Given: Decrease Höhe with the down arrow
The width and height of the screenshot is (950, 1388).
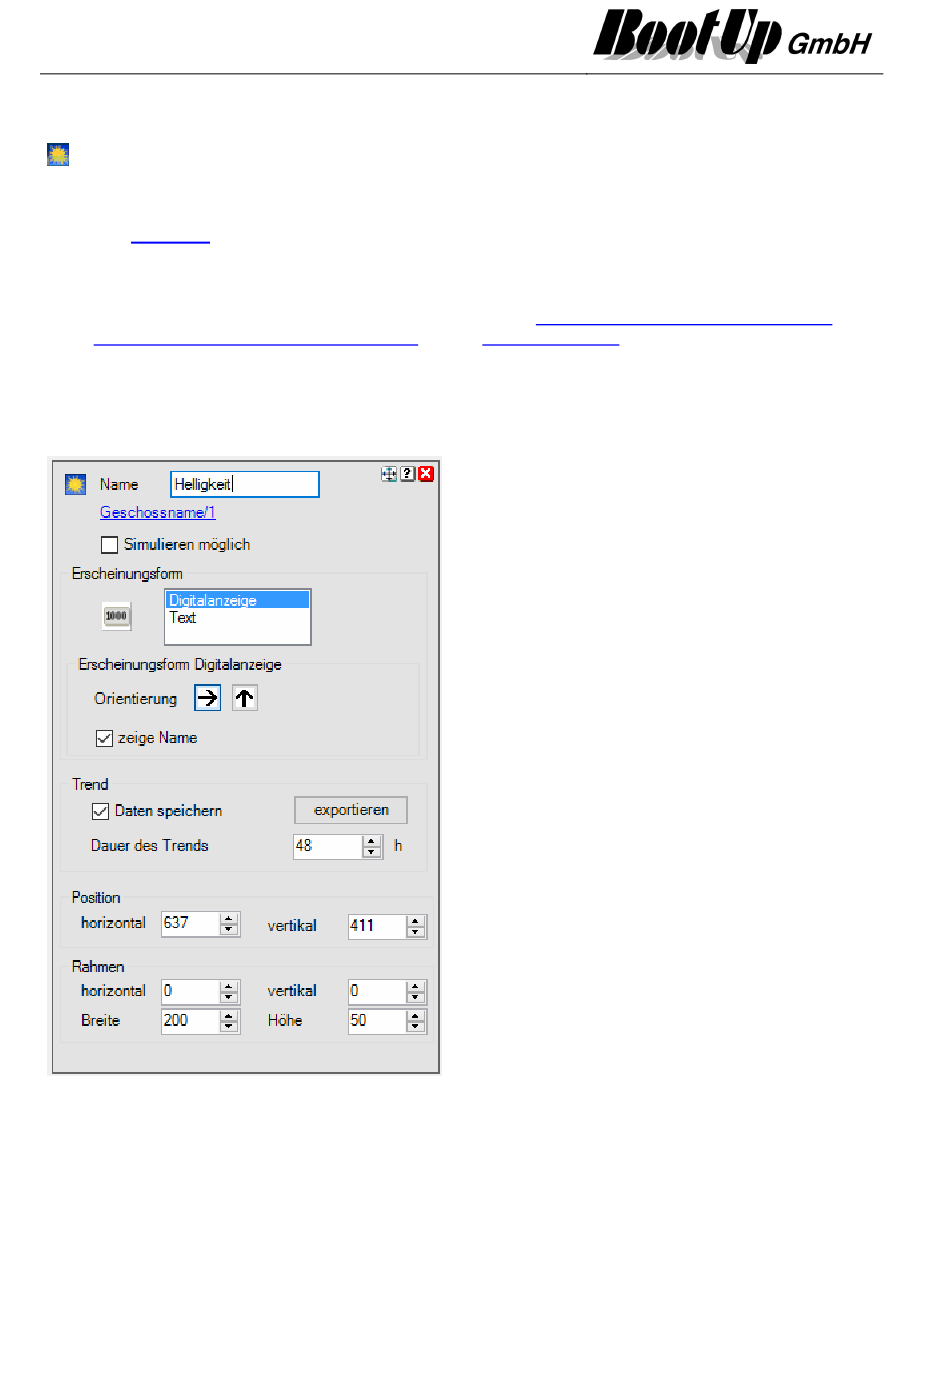Looking at the screenshot, I should [416, 1028].
